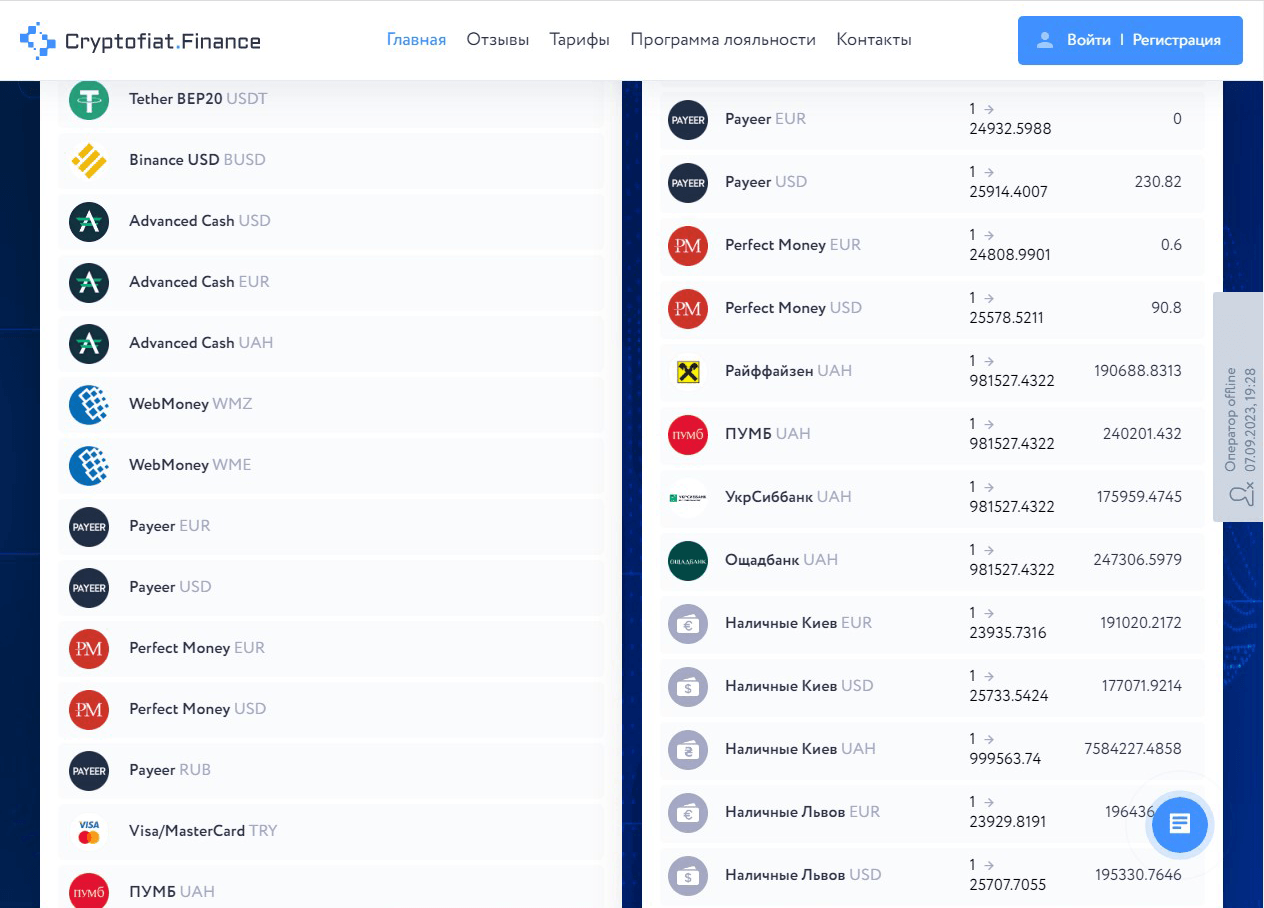The width and height of the screenshot is (1264, 908).
Task: Select the Payeer RUB label
Action: point(170,770)
